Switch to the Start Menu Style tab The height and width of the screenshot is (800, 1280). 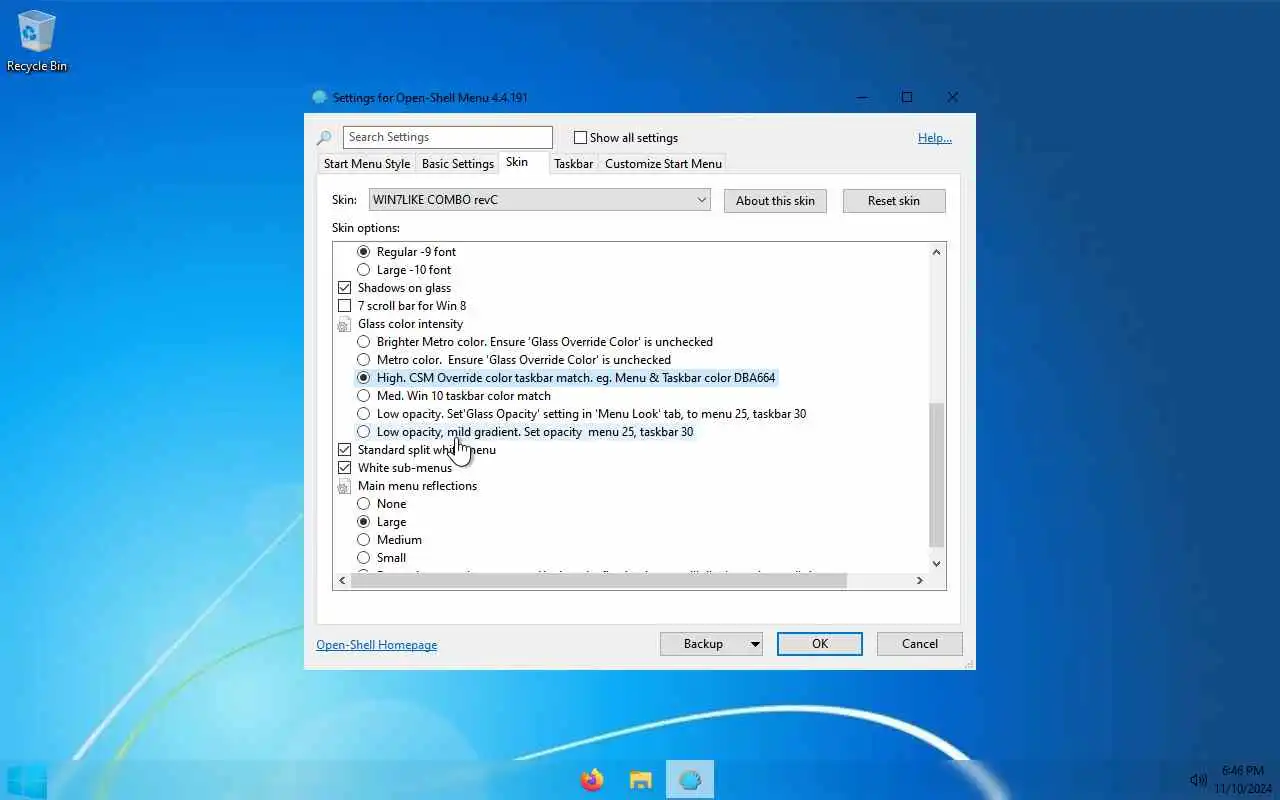coord(367,164)
